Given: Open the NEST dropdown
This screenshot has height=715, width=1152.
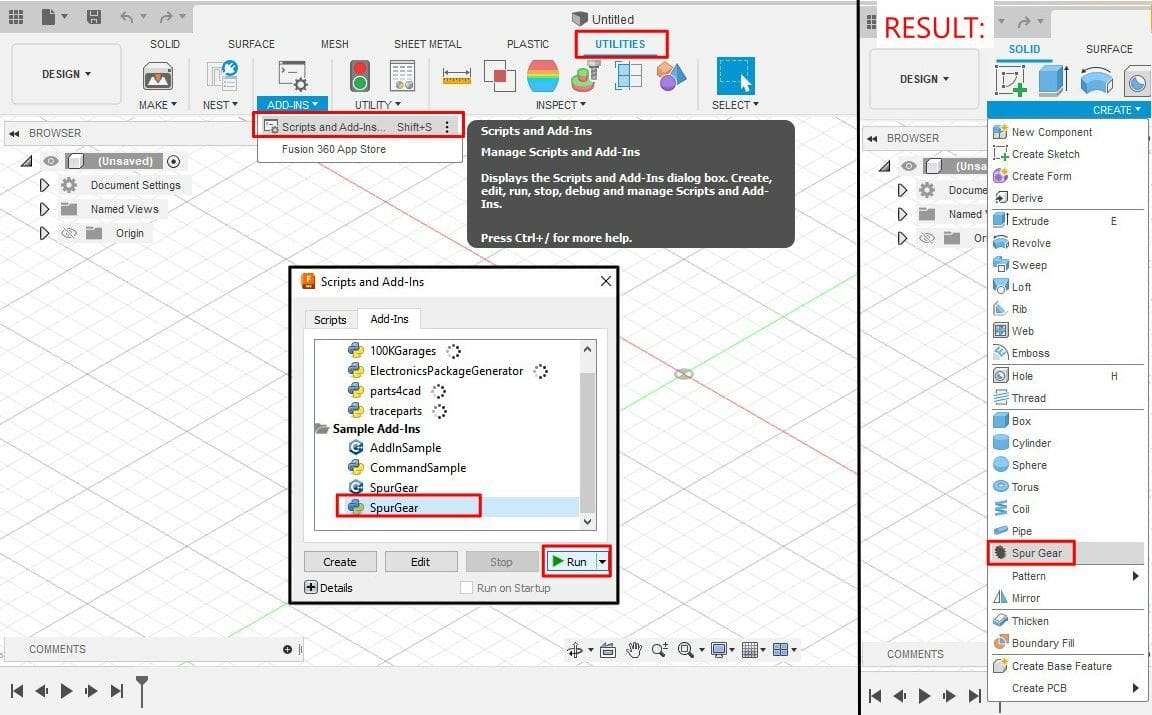Looking at the screenshot, I should coord(220,105).
